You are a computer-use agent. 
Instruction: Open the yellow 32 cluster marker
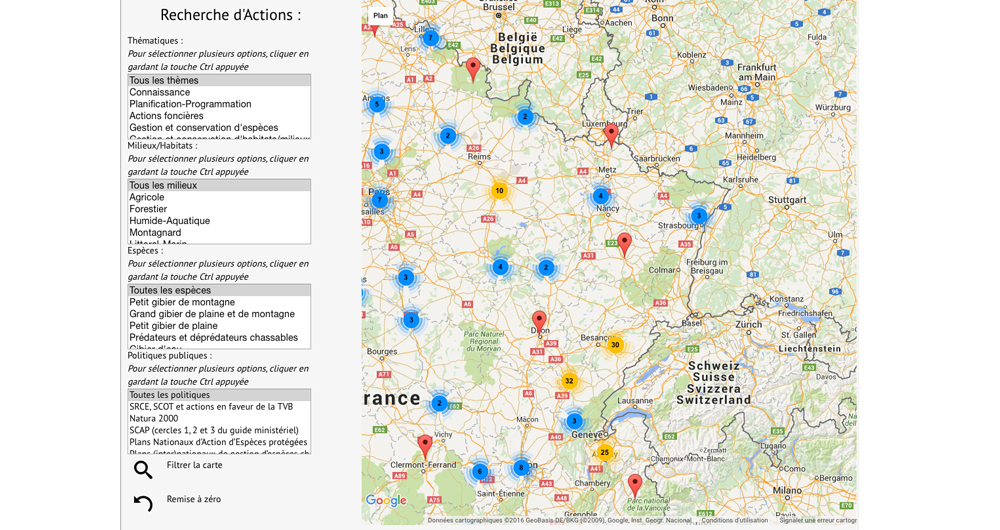[569, 381]
